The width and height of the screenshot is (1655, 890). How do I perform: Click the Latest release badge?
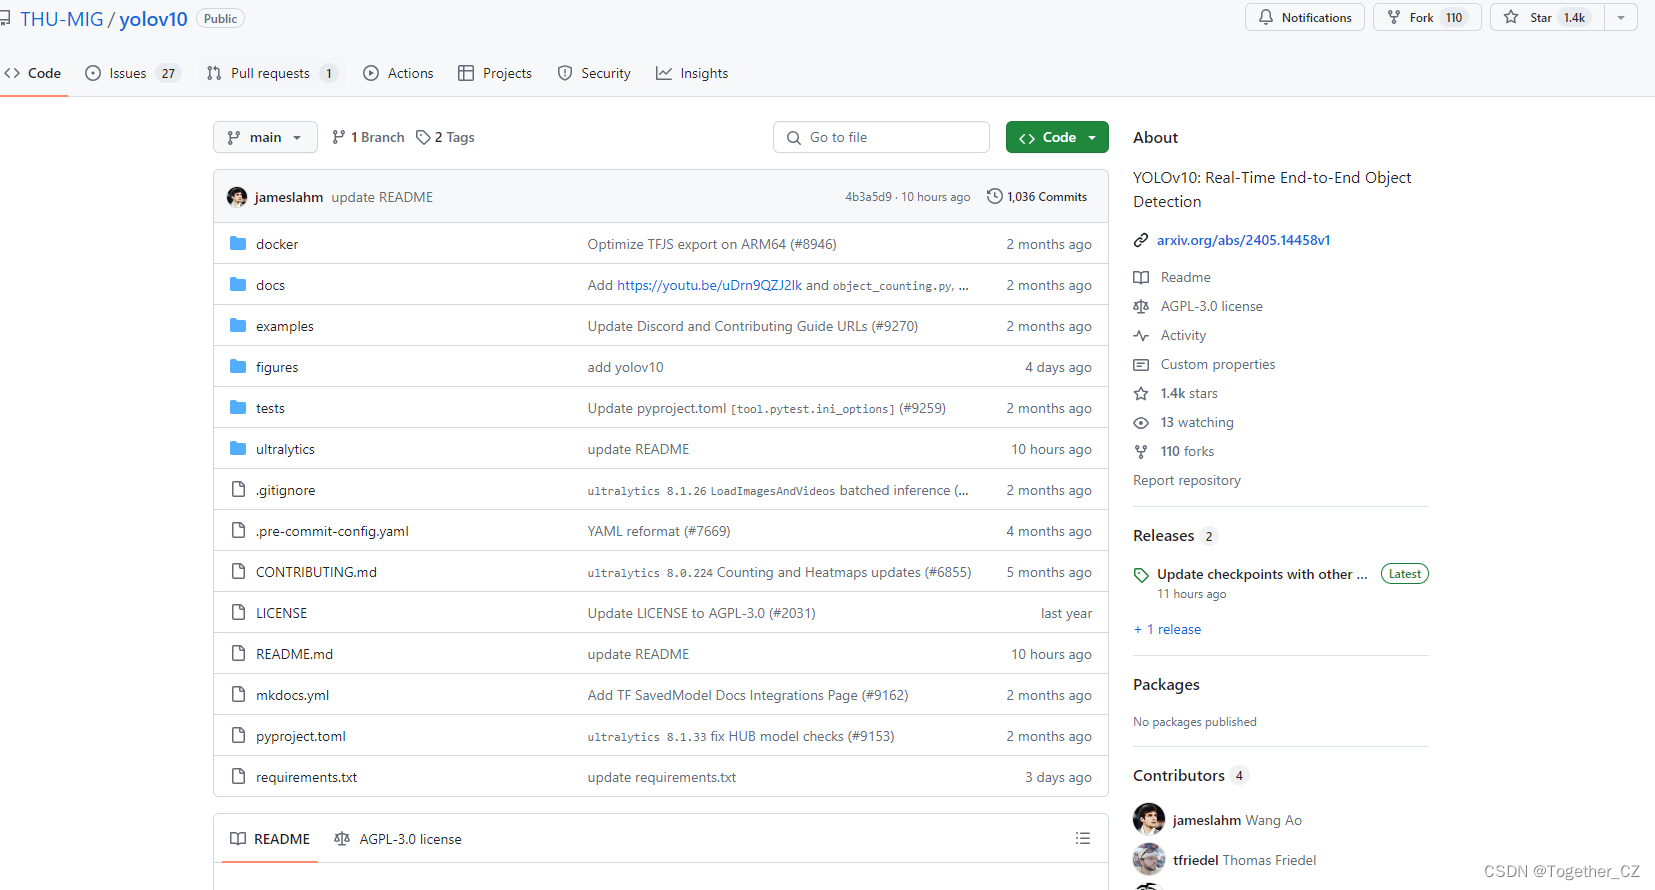[x=1404, y=574]
